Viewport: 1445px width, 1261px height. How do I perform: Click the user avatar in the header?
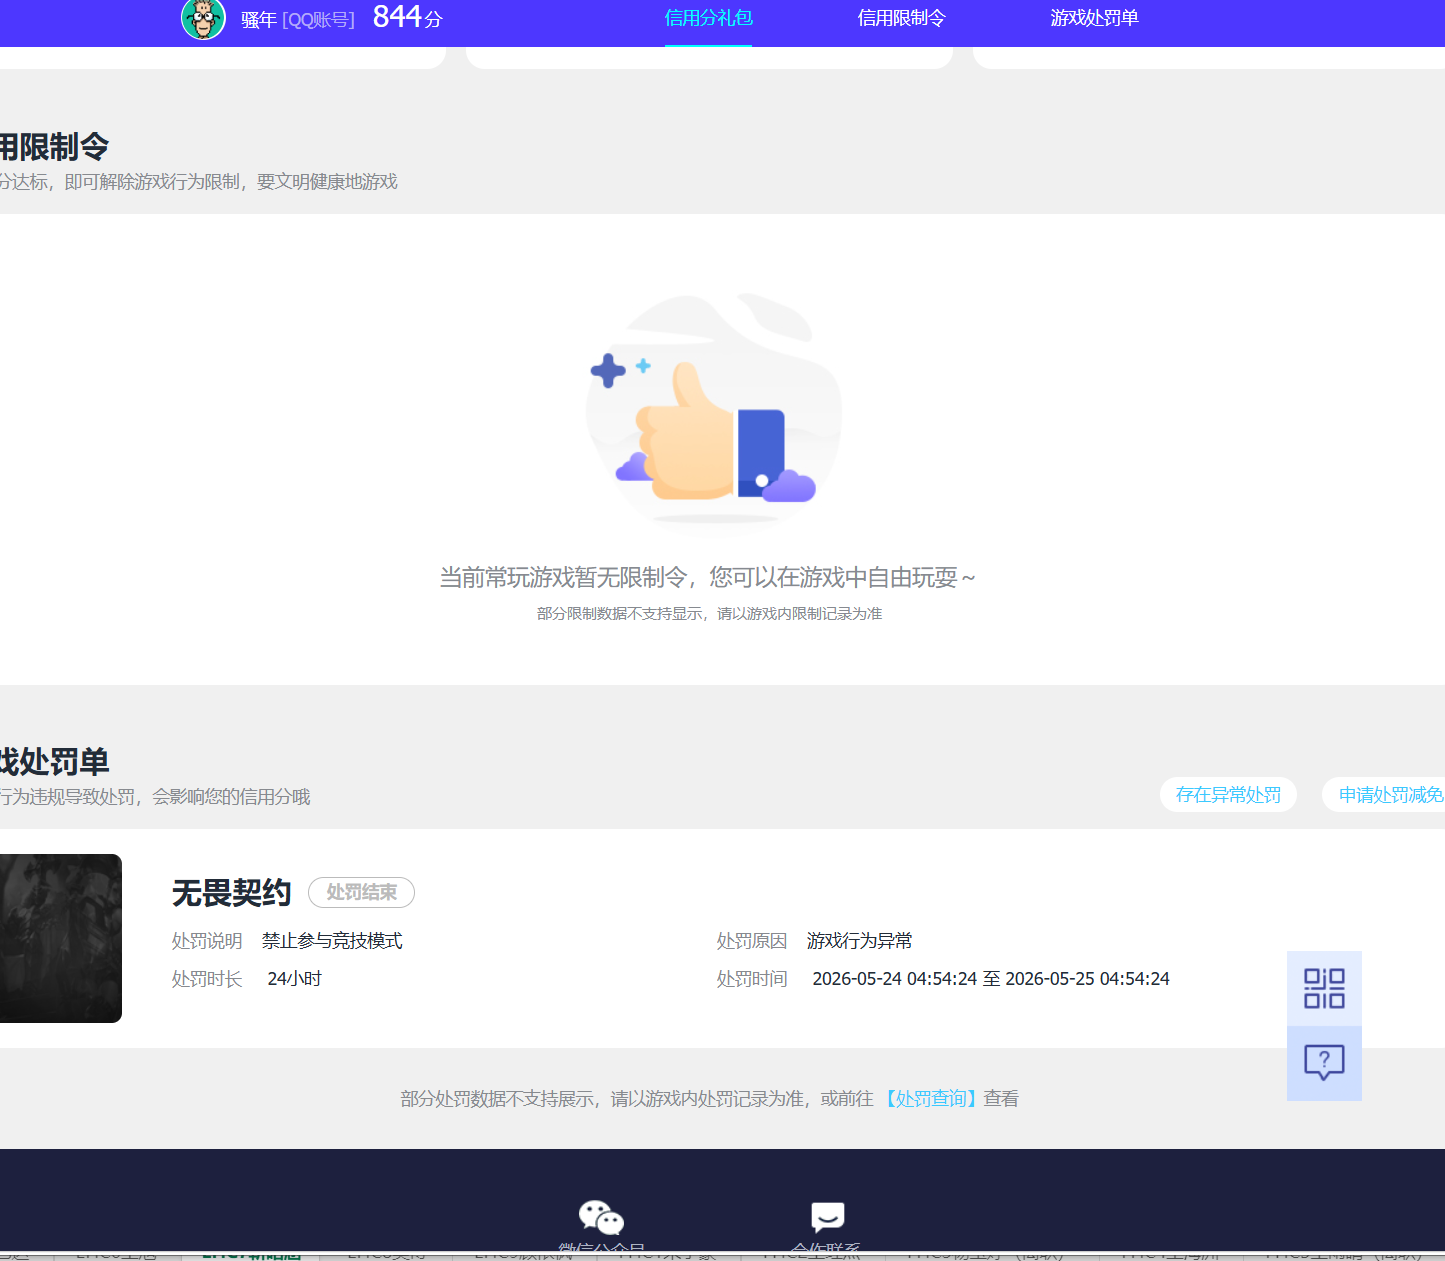click(203, 19)
